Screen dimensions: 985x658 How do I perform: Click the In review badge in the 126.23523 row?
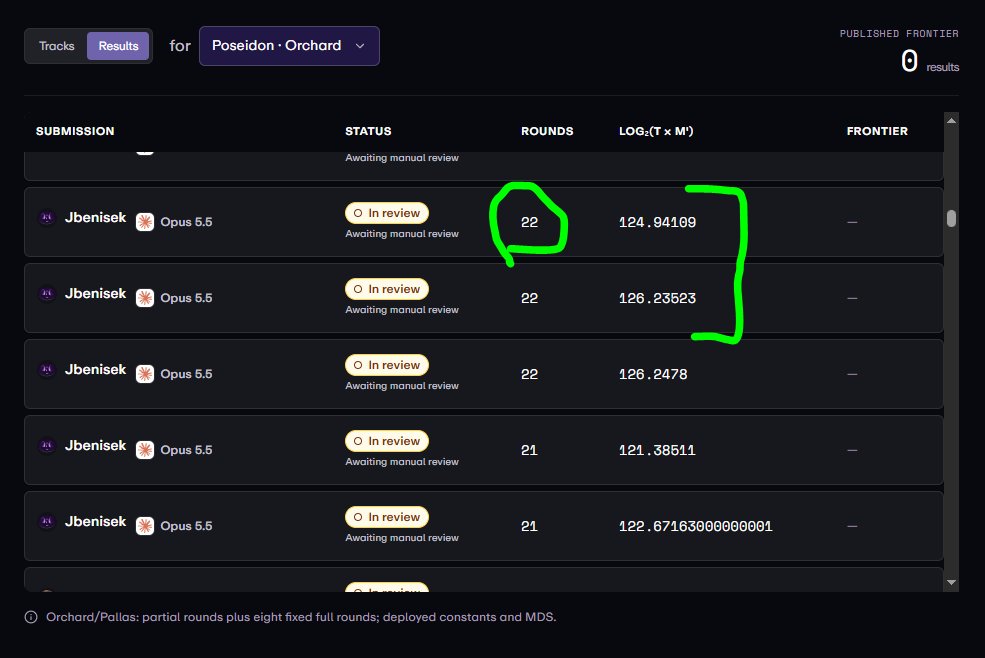click(x=387, y=289)
